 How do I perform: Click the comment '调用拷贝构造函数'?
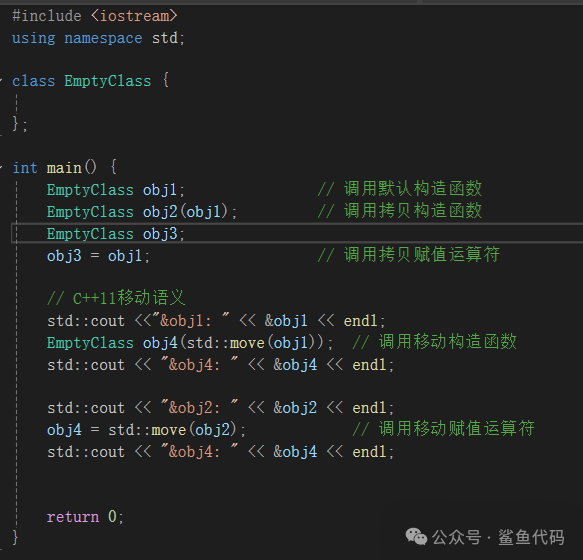[x=413, y=210]
